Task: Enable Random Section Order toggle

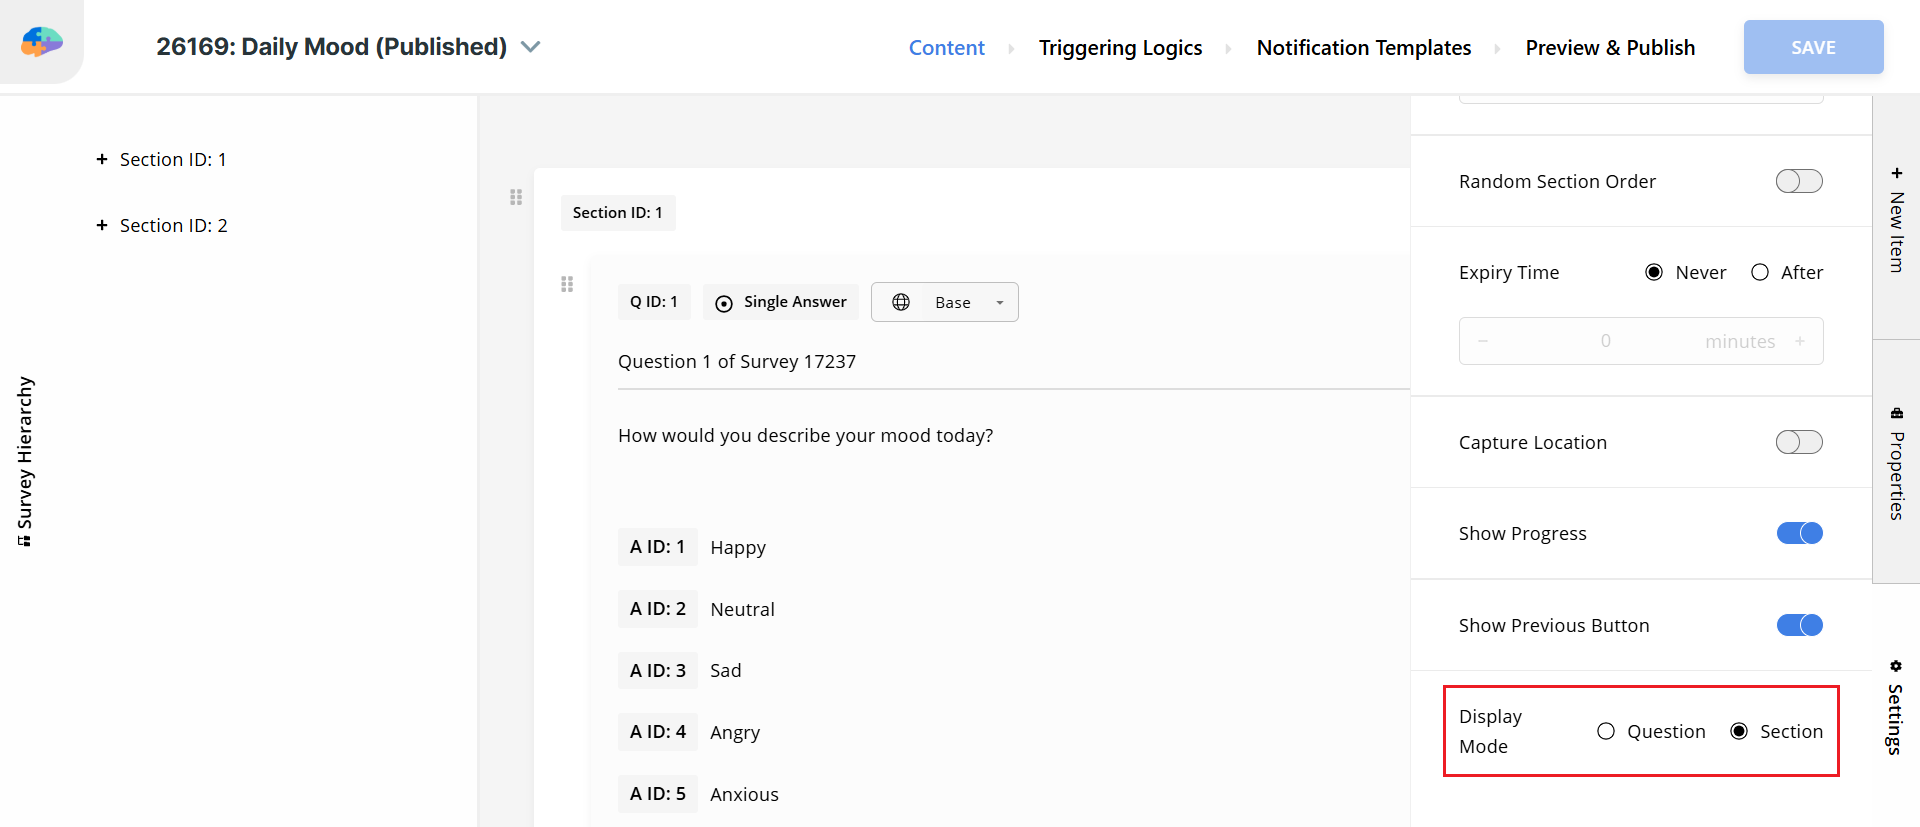Action: tap(1799, 181)
